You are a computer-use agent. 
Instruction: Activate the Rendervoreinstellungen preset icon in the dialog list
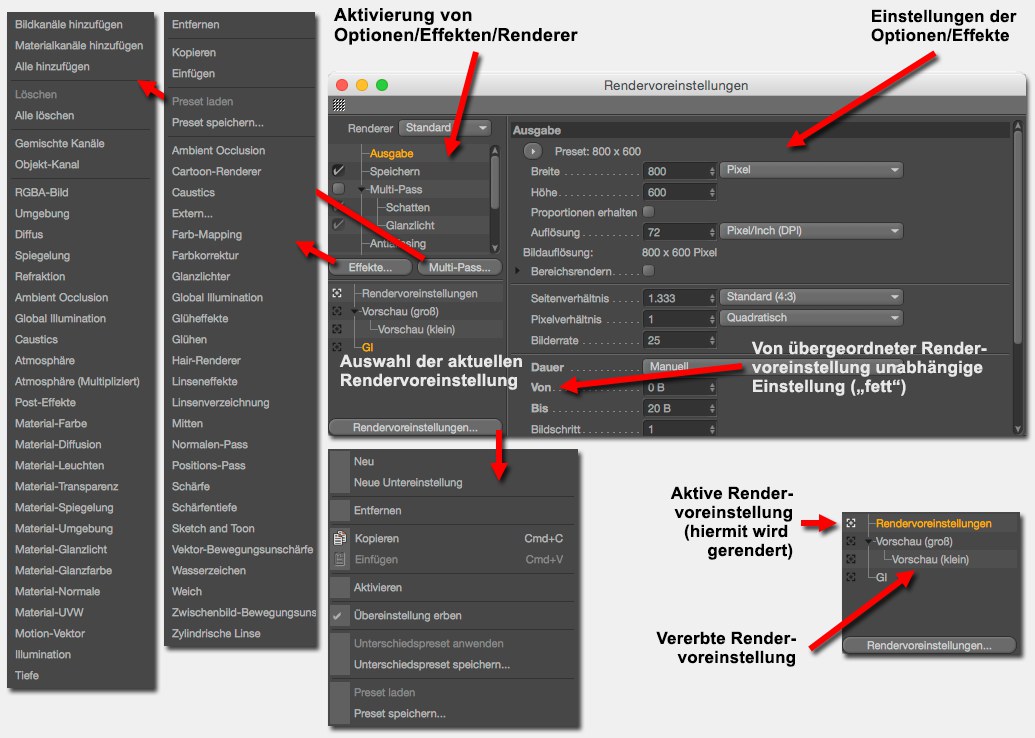coord(338,294)
